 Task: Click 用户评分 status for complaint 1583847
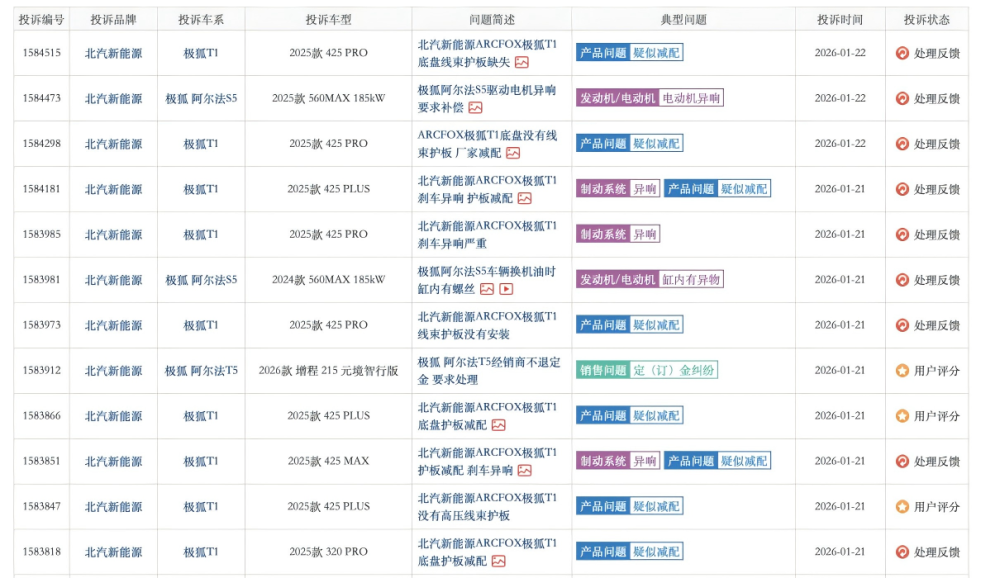tap(936, 507)
